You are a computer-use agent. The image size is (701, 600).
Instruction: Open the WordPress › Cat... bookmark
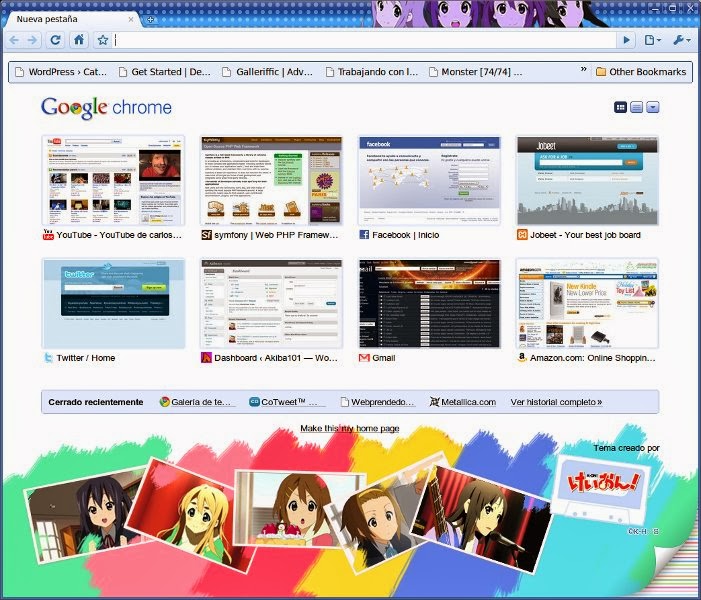pos(61,72)
